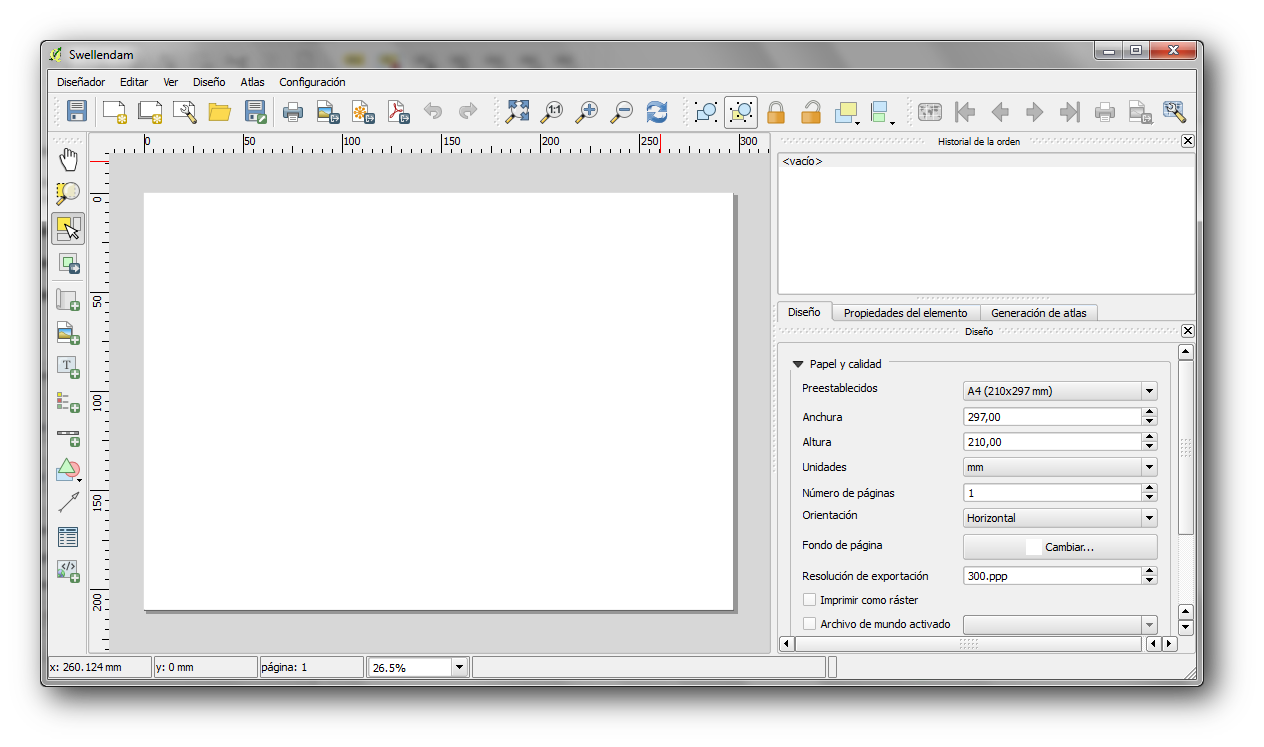This screenshot has width=1264, height=747.
Task: Export the atlas as image icon
Action: tap(1140, 111)
